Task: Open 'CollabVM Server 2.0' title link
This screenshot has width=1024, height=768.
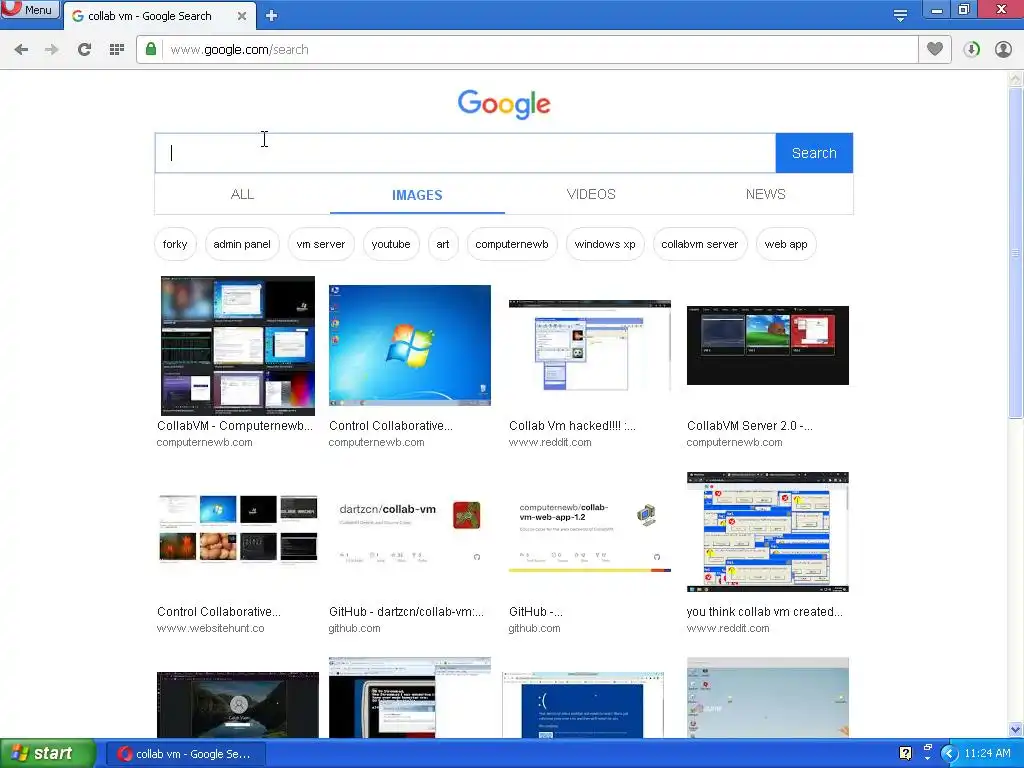Action: (x=750, y=426)
